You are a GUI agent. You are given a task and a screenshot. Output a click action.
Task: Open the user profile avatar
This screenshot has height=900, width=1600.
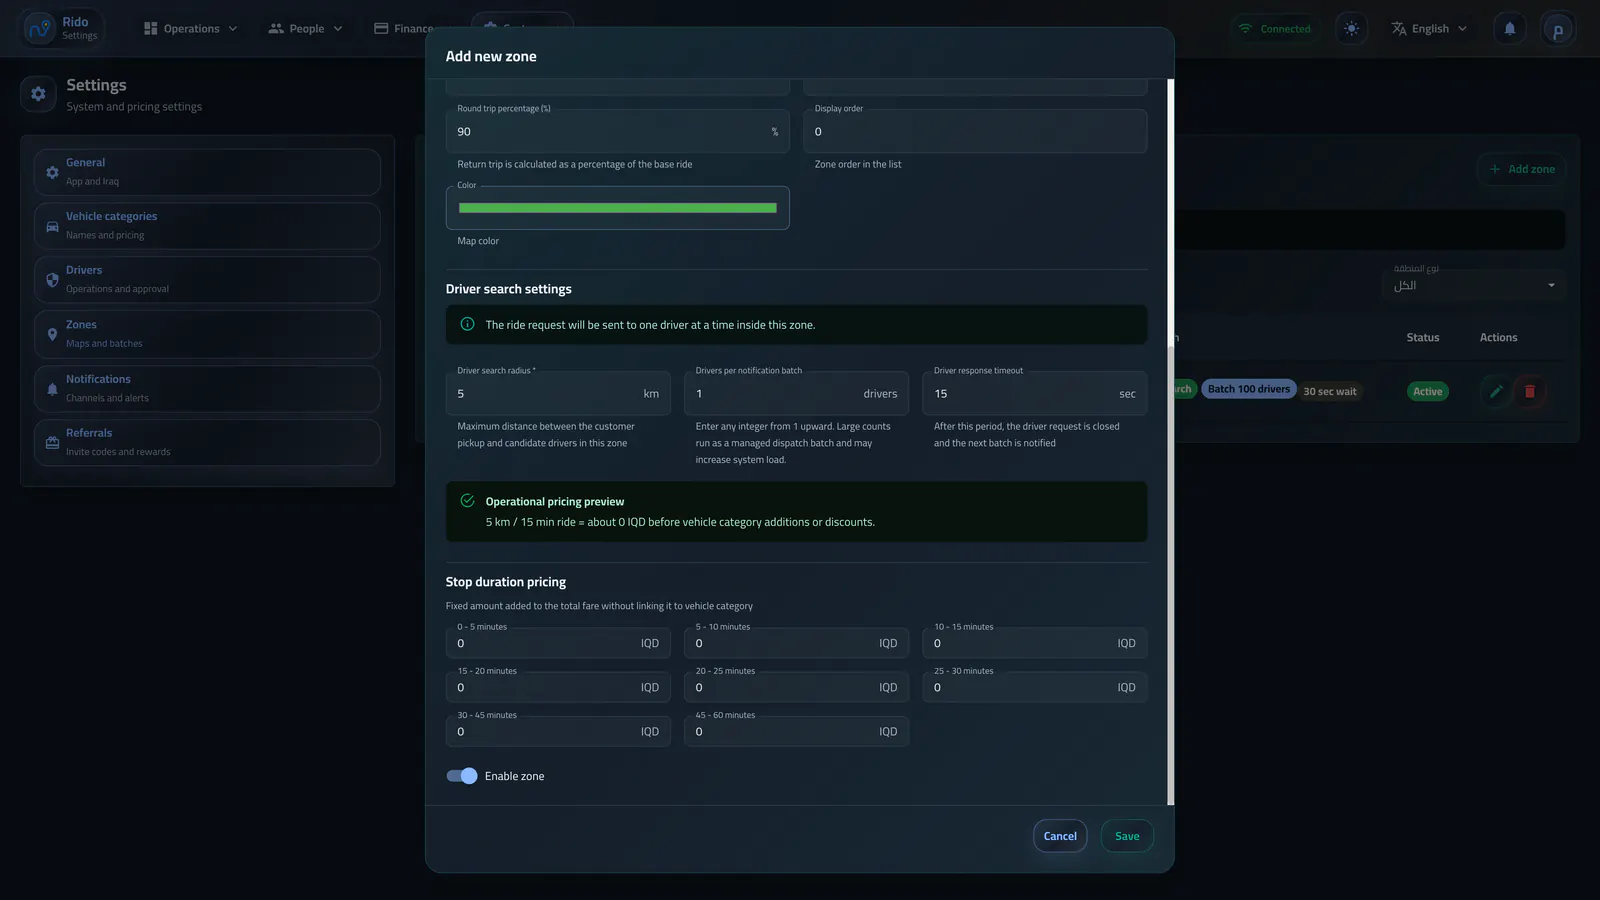pyautogui.click(x=1557, y=29)
